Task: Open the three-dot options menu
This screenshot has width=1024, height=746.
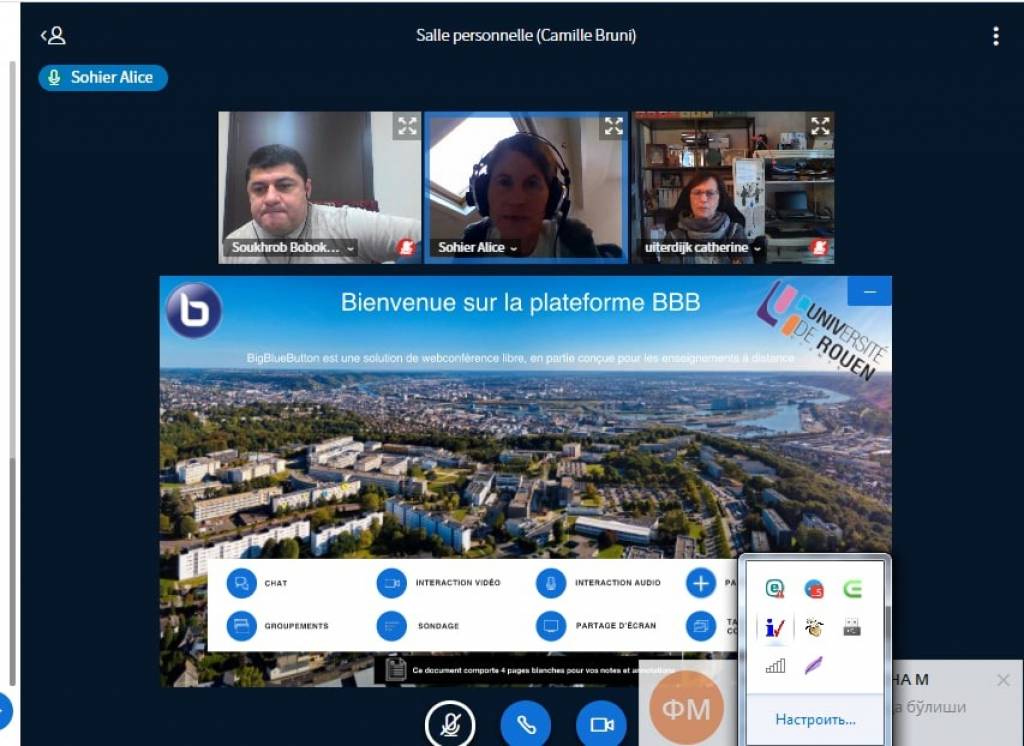Action: click(995, 36)
